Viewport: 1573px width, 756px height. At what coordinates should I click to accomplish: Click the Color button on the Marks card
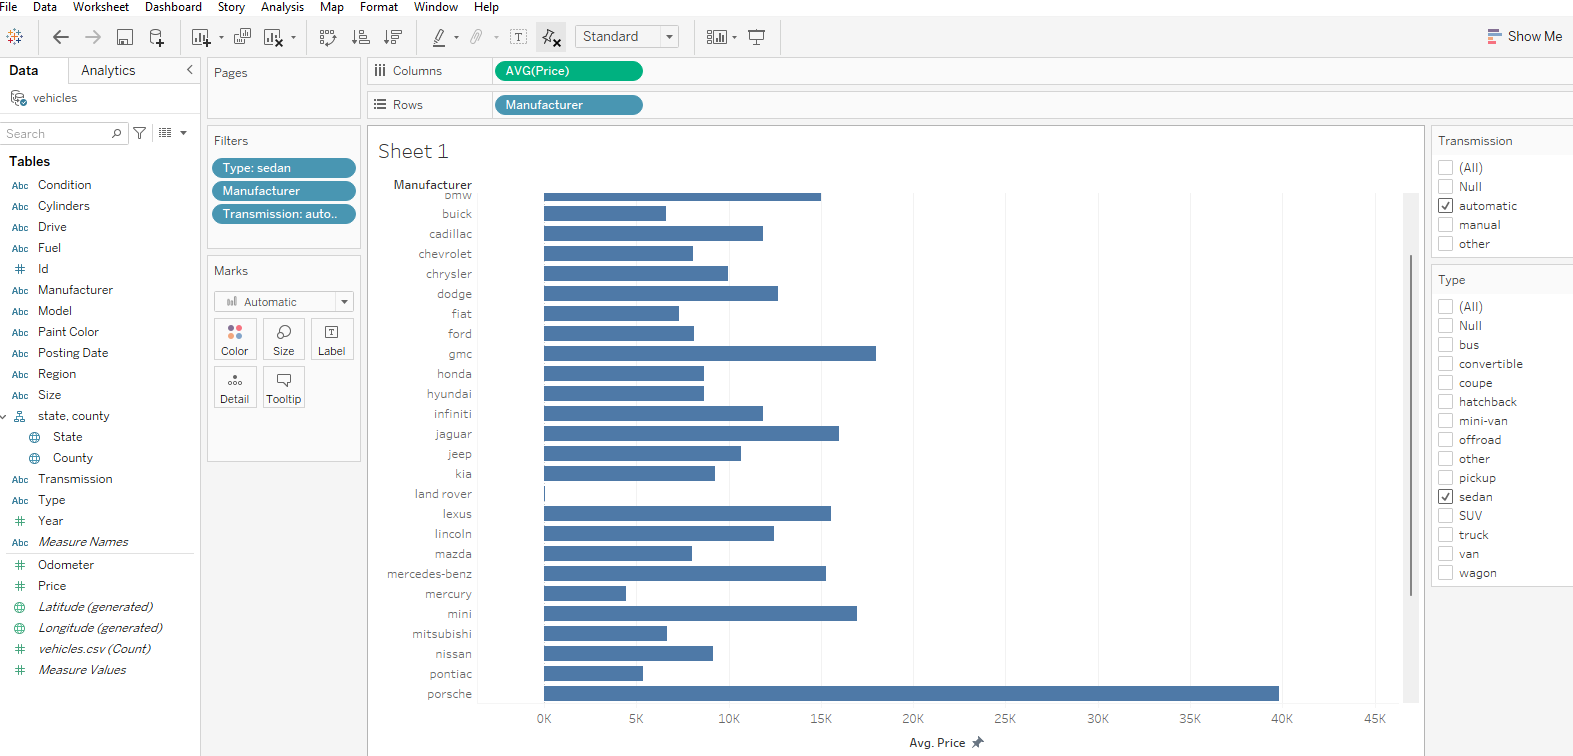pos(235,339)
